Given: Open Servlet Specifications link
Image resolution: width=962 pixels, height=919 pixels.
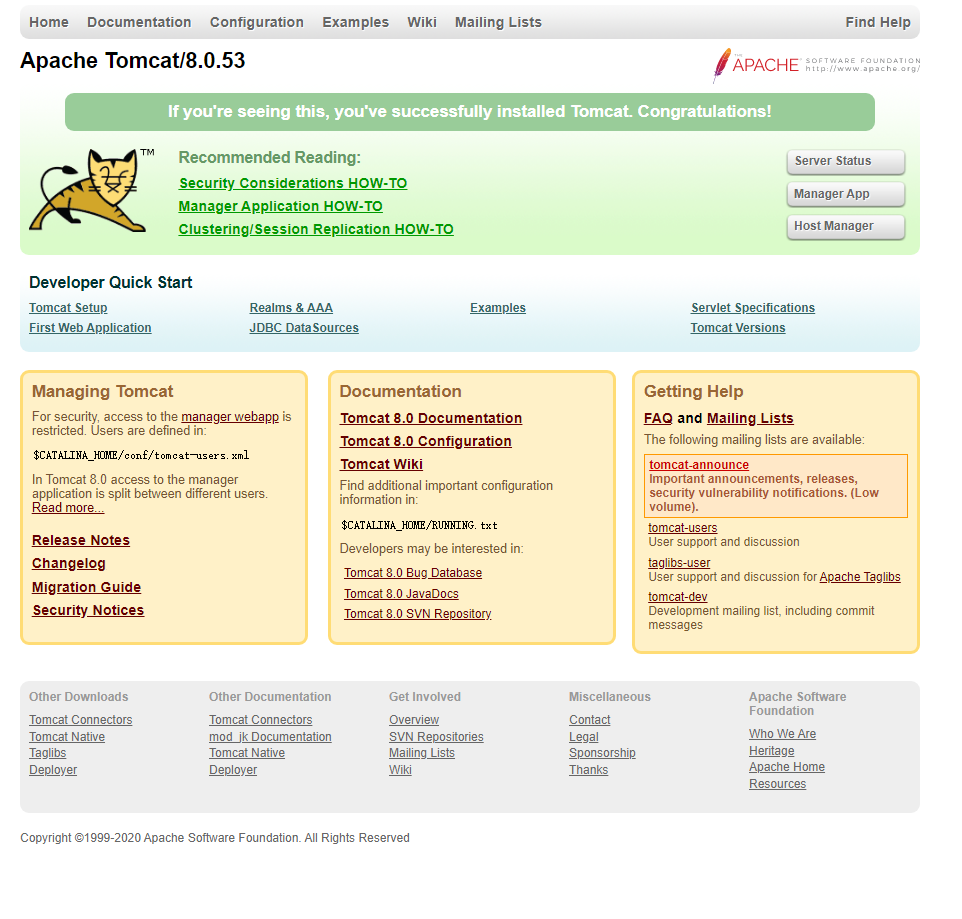Looking at the screenshot, I should 753,308.
